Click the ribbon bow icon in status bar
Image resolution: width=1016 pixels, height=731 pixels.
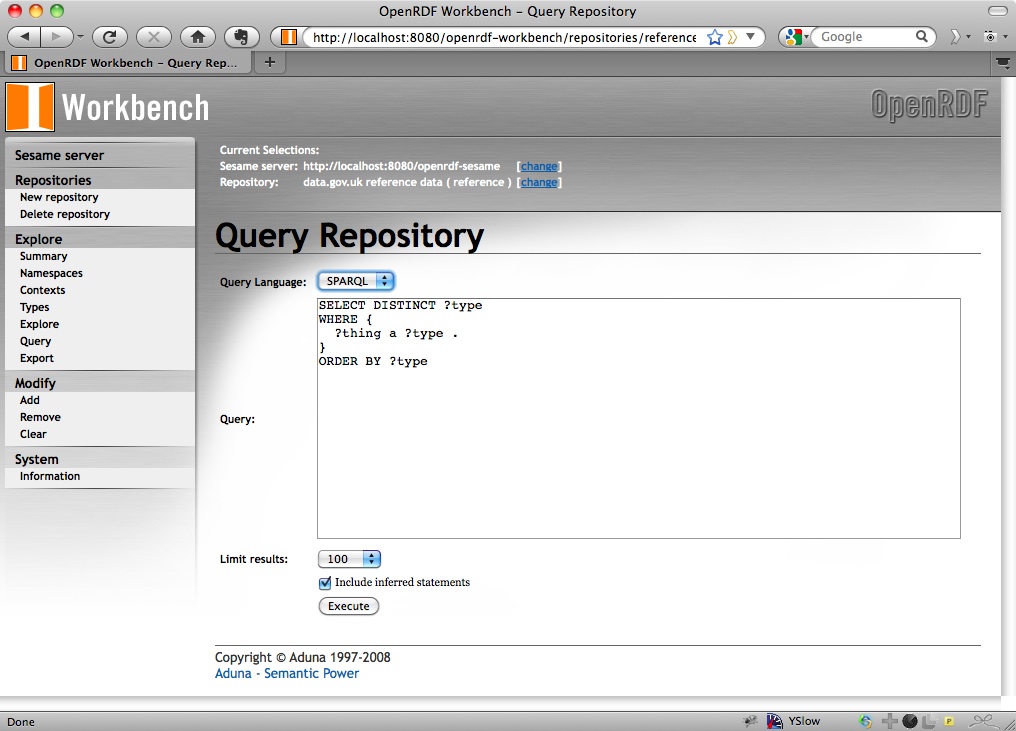click(x=984, y=721)
